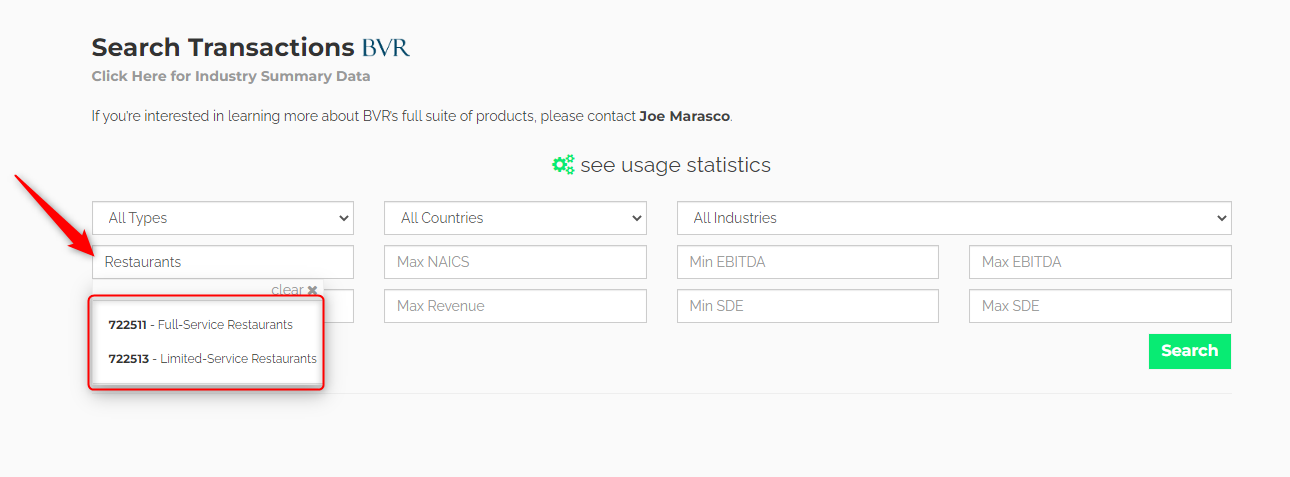The image size is (1290, 477).
Task: Focus the Max Revenue field
Action: tap(515, 306)
